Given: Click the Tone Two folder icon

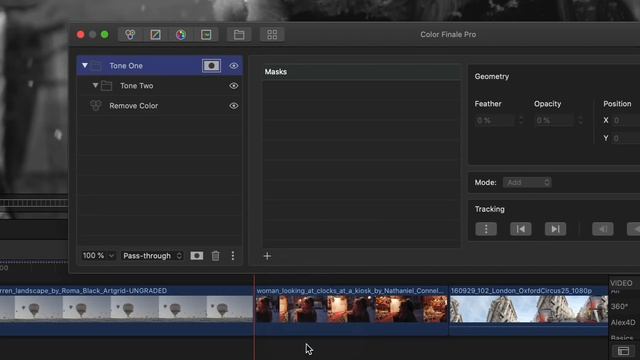Looking at the screenshot, I should 107,86.
